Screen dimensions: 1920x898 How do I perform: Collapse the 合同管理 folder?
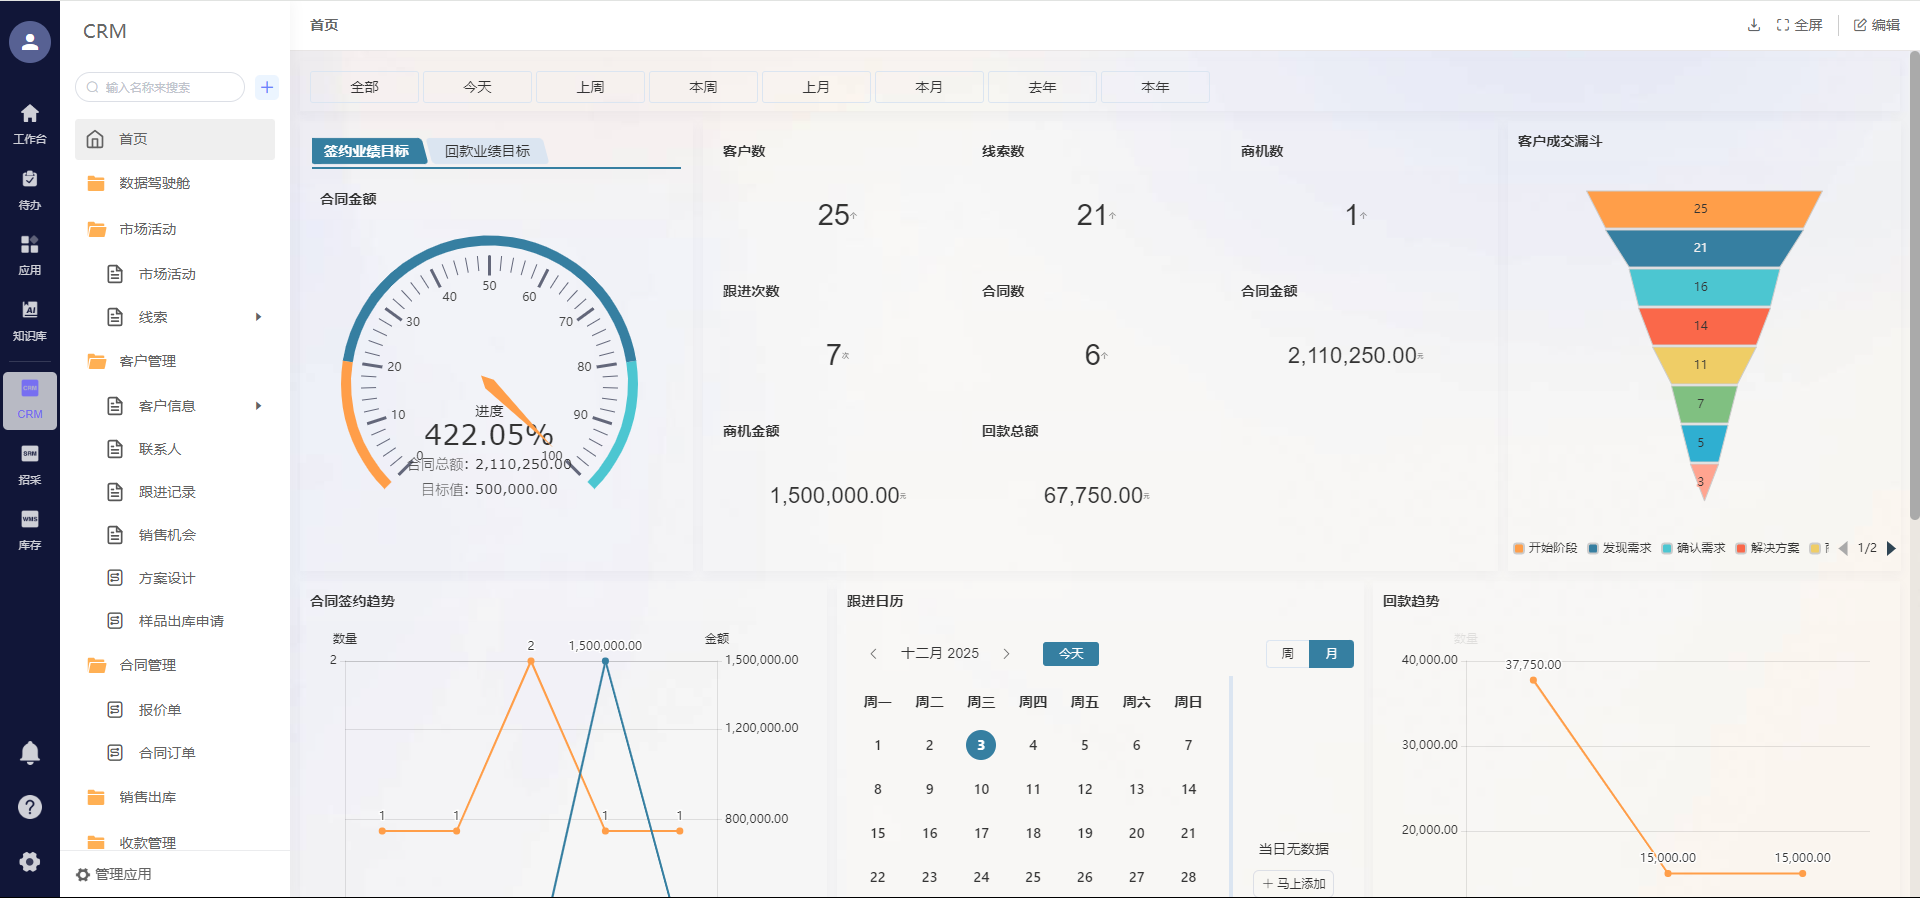coord(147,665)
